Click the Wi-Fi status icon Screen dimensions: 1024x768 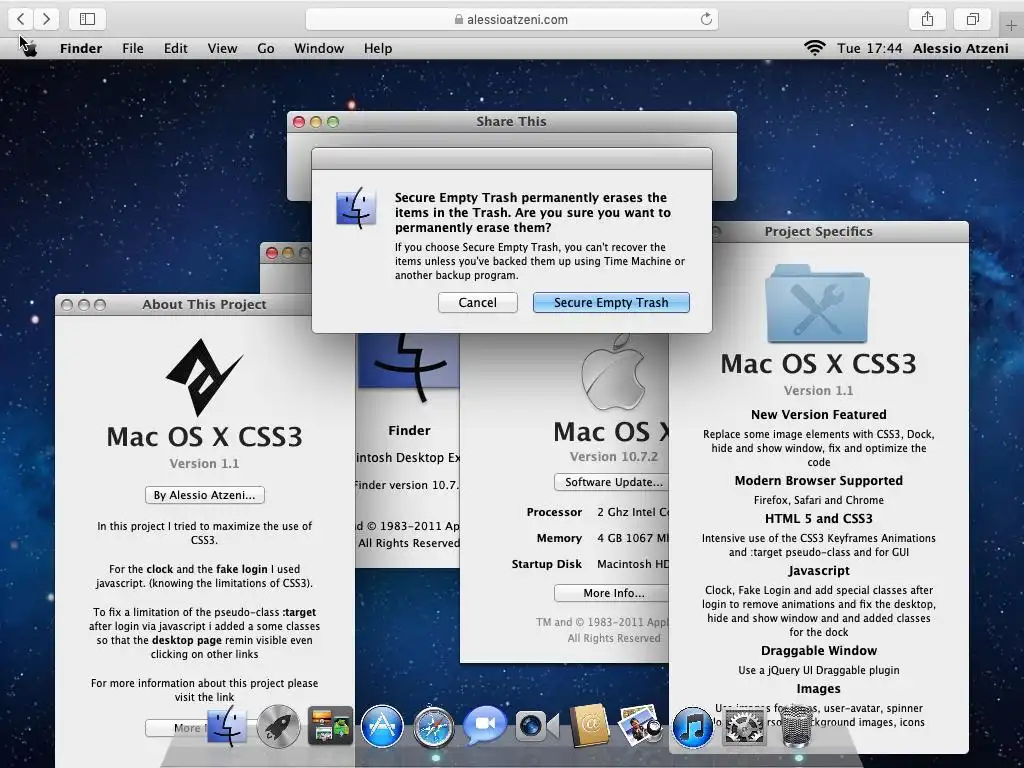click(x=814, y=48)
